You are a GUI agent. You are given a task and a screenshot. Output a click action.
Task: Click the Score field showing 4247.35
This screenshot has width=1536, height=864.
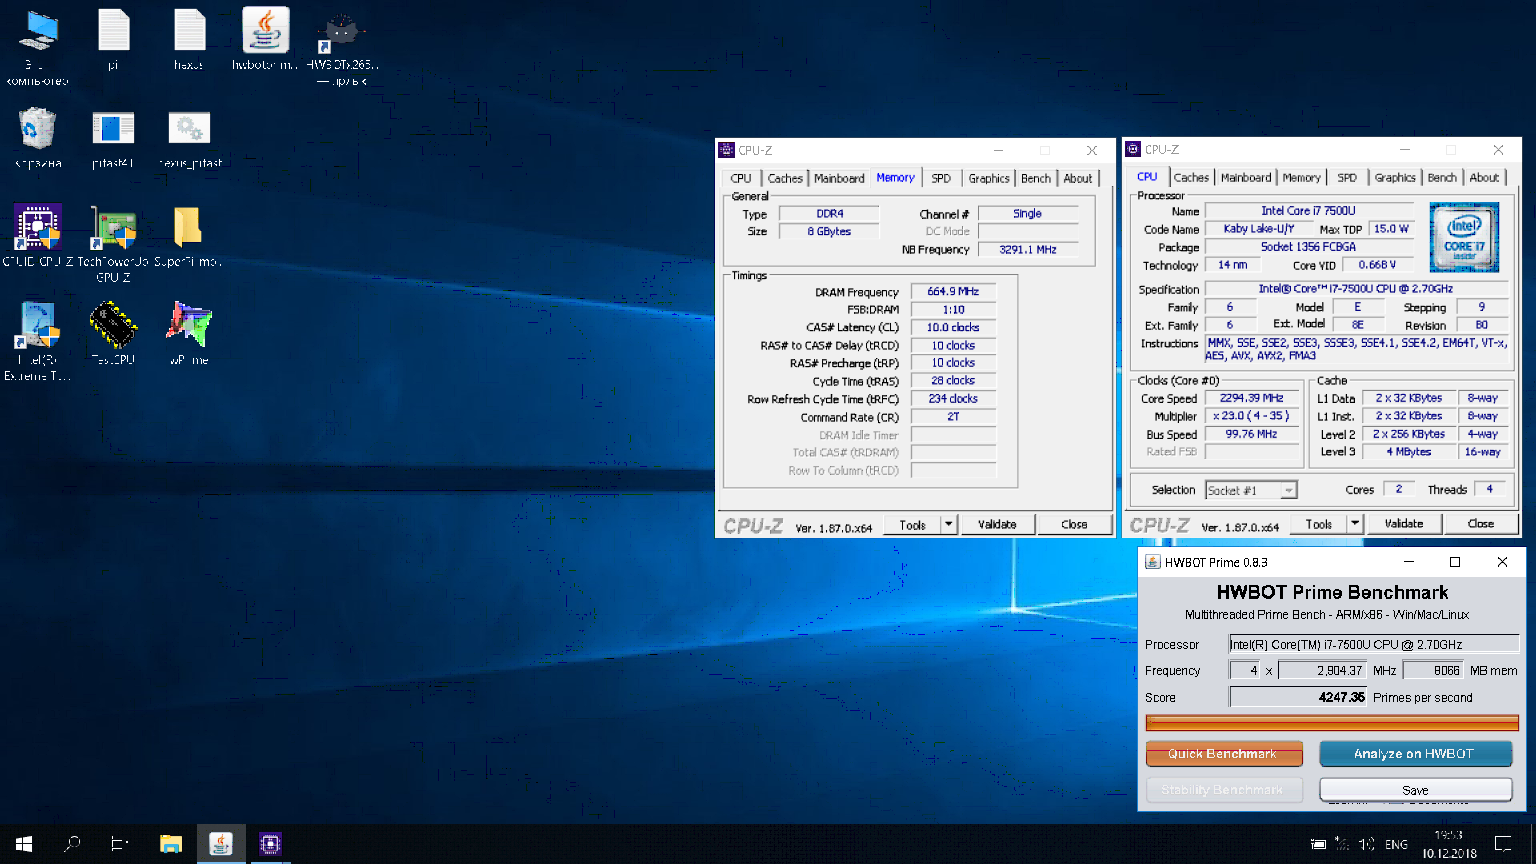click(1298, 697)
